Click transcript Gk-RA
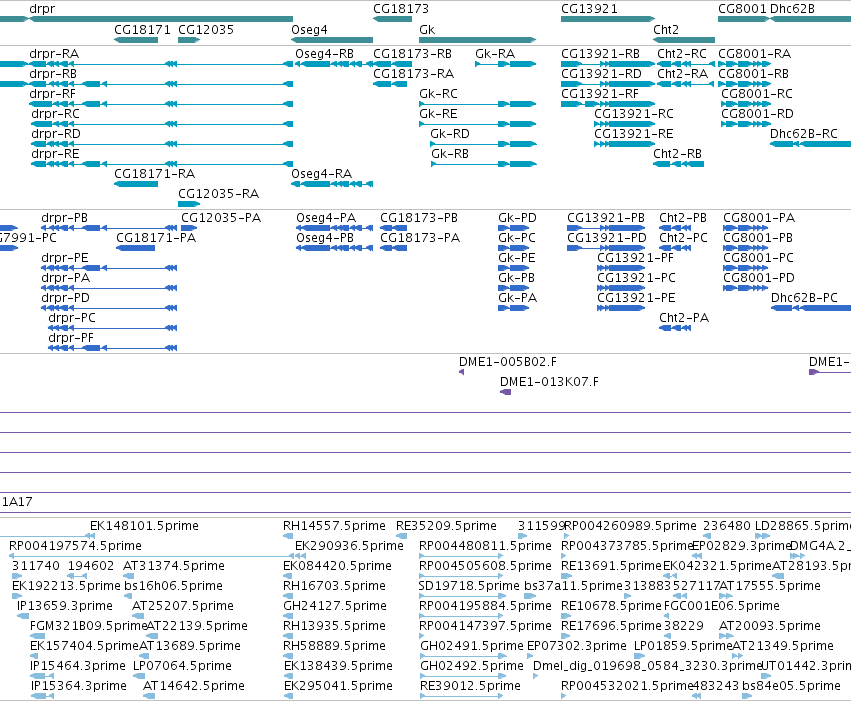The image size is (851, 701). tap(505, 64)
